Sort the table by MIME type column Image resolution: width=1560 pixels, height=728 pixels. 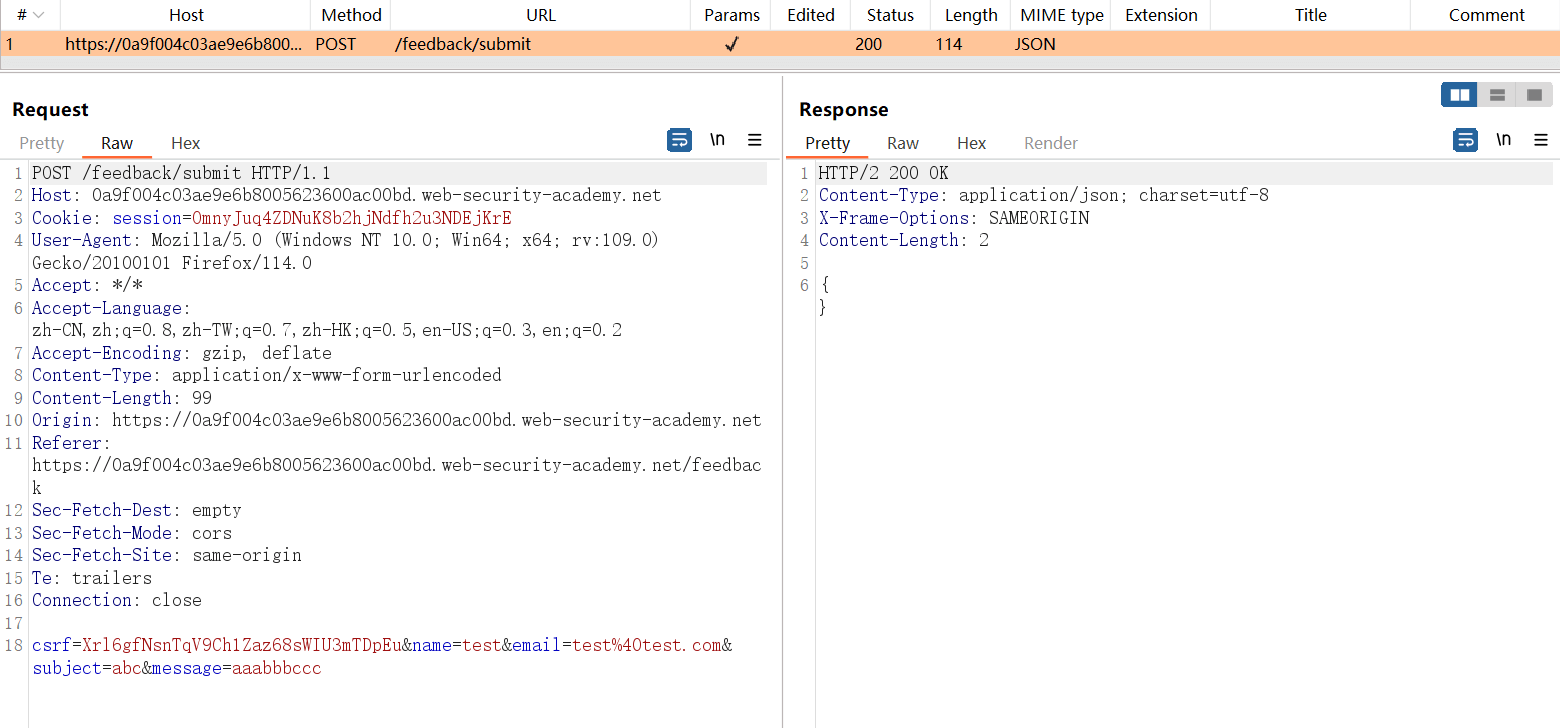(1061, 15)
